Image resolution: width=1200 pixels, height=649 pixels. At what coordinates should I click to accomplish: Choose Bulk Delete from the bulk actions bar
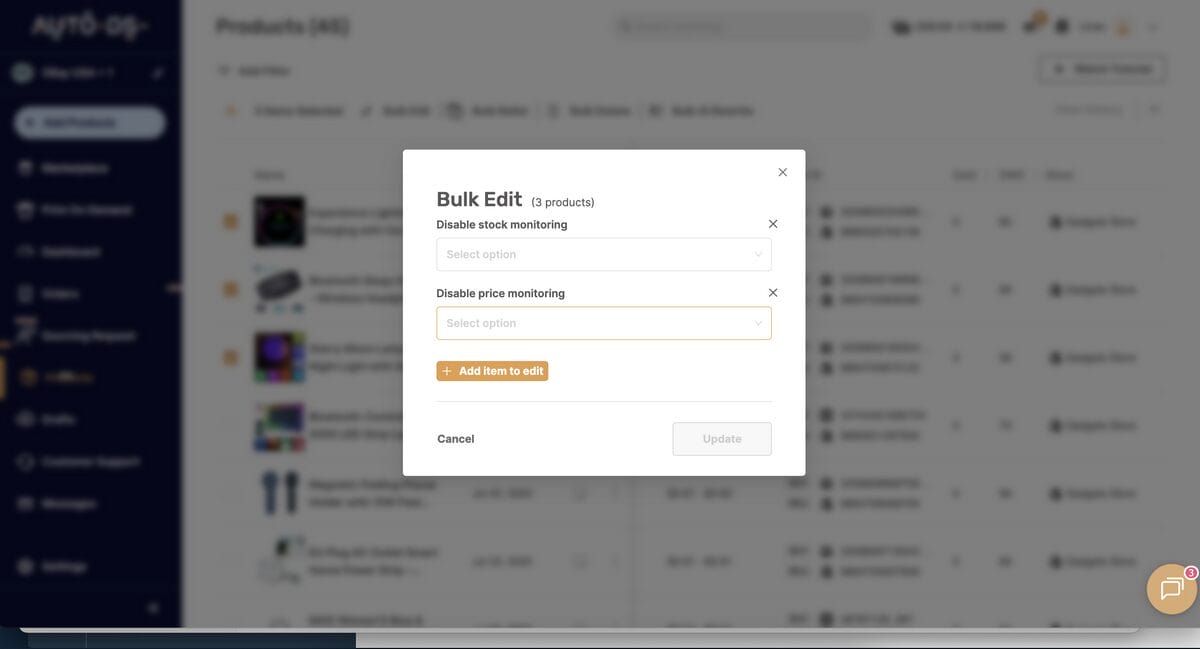point(591,110)
